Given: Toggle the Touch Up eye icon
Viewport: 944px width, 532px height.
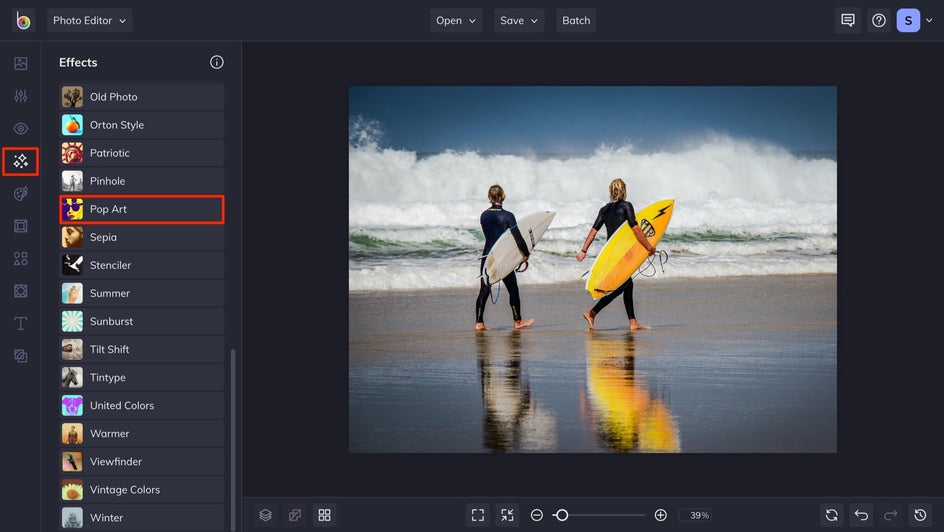Looking at the screenshot, I should tap(20, 129).
